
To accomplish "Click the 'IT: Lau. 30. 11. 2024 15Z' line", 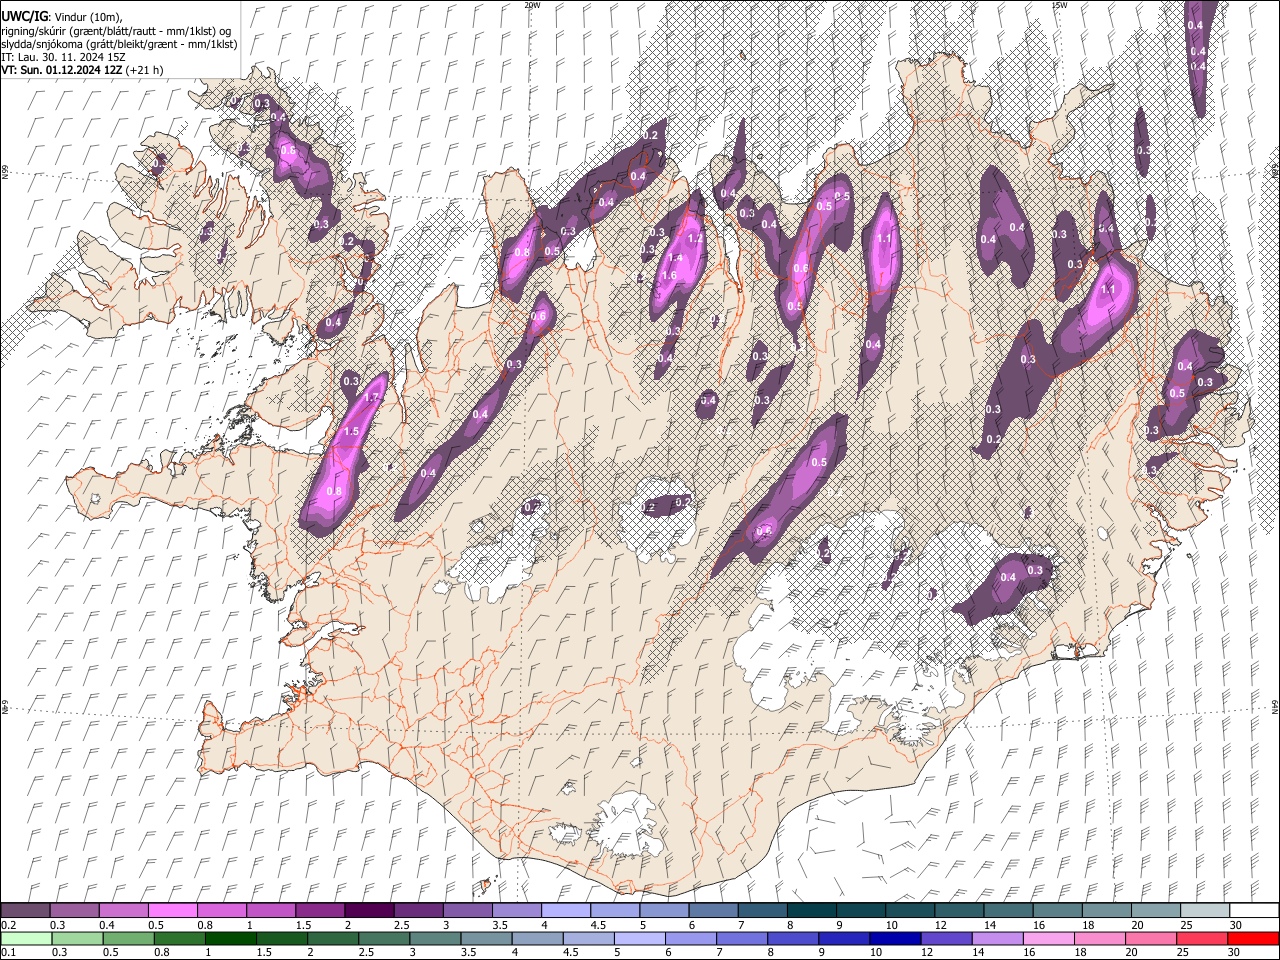I will (x=63, y=57).
